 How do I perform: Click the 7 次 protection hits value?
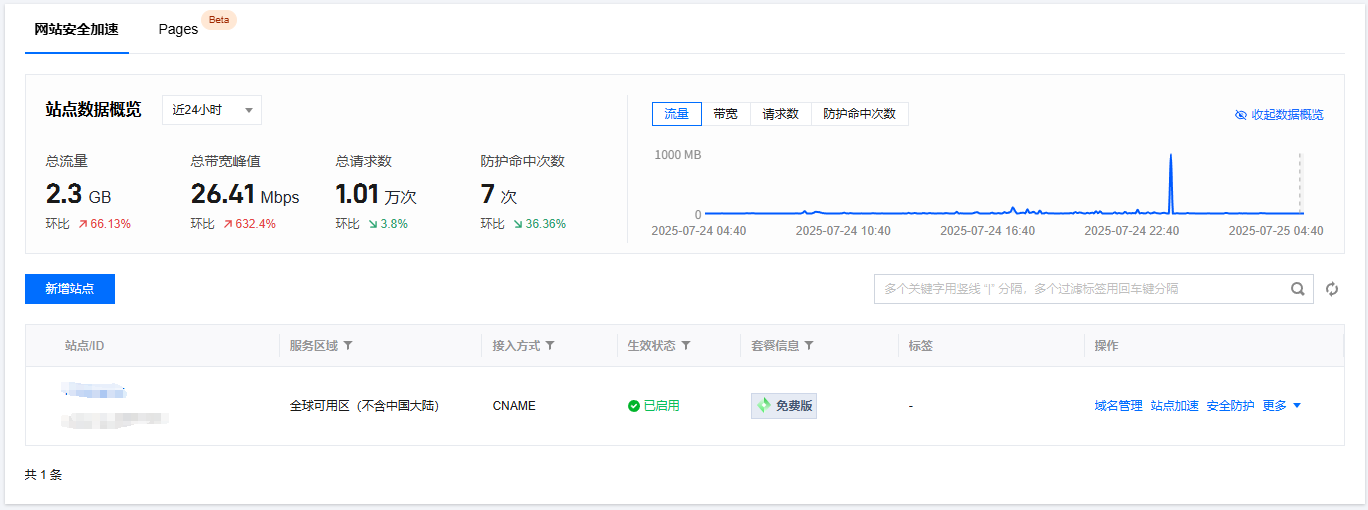499,195
